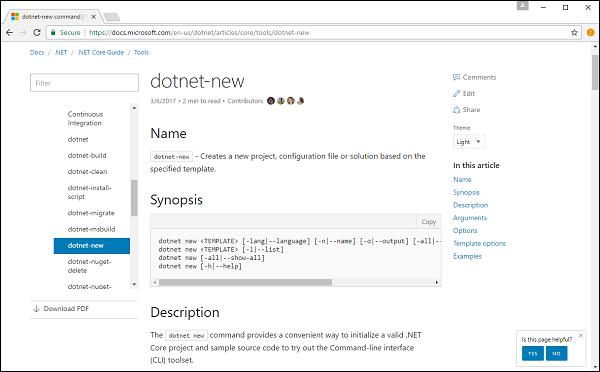This screenshot has width=600, height=372.
Task: Click the Chrome user profile icon
Action: (x=523, y=5)
